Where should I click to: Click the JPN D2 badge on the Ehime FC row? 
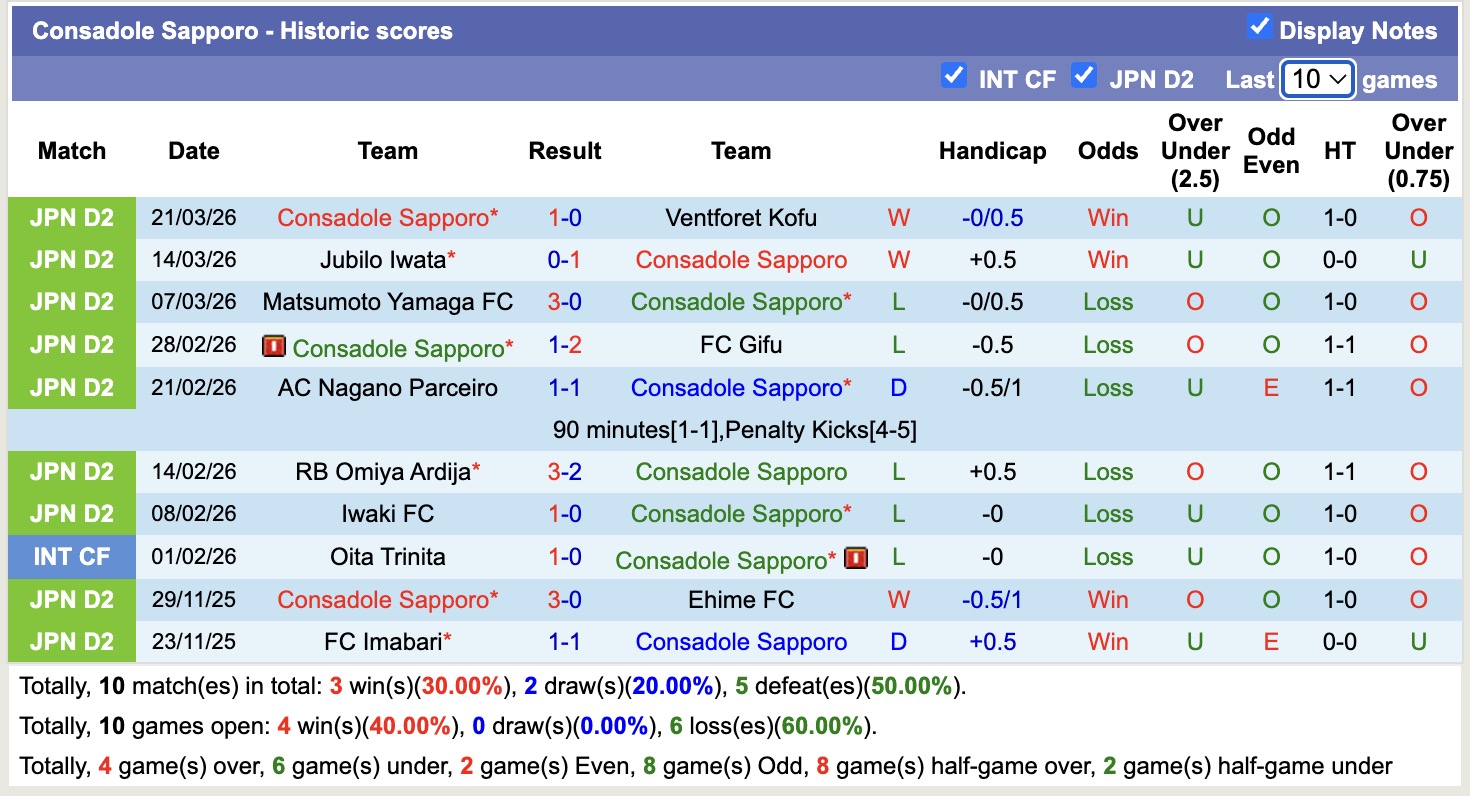pos(71,599)
